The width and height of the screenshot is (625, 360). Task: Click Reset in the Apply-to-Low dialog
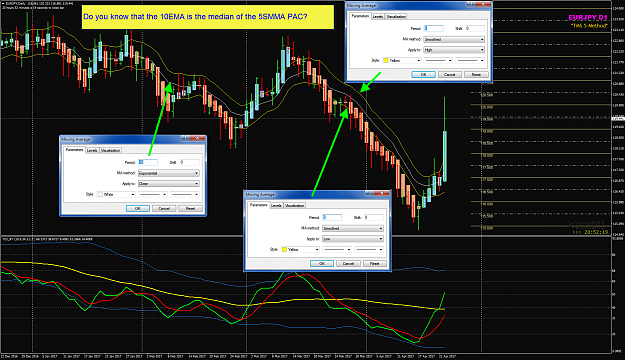point(374,264)
